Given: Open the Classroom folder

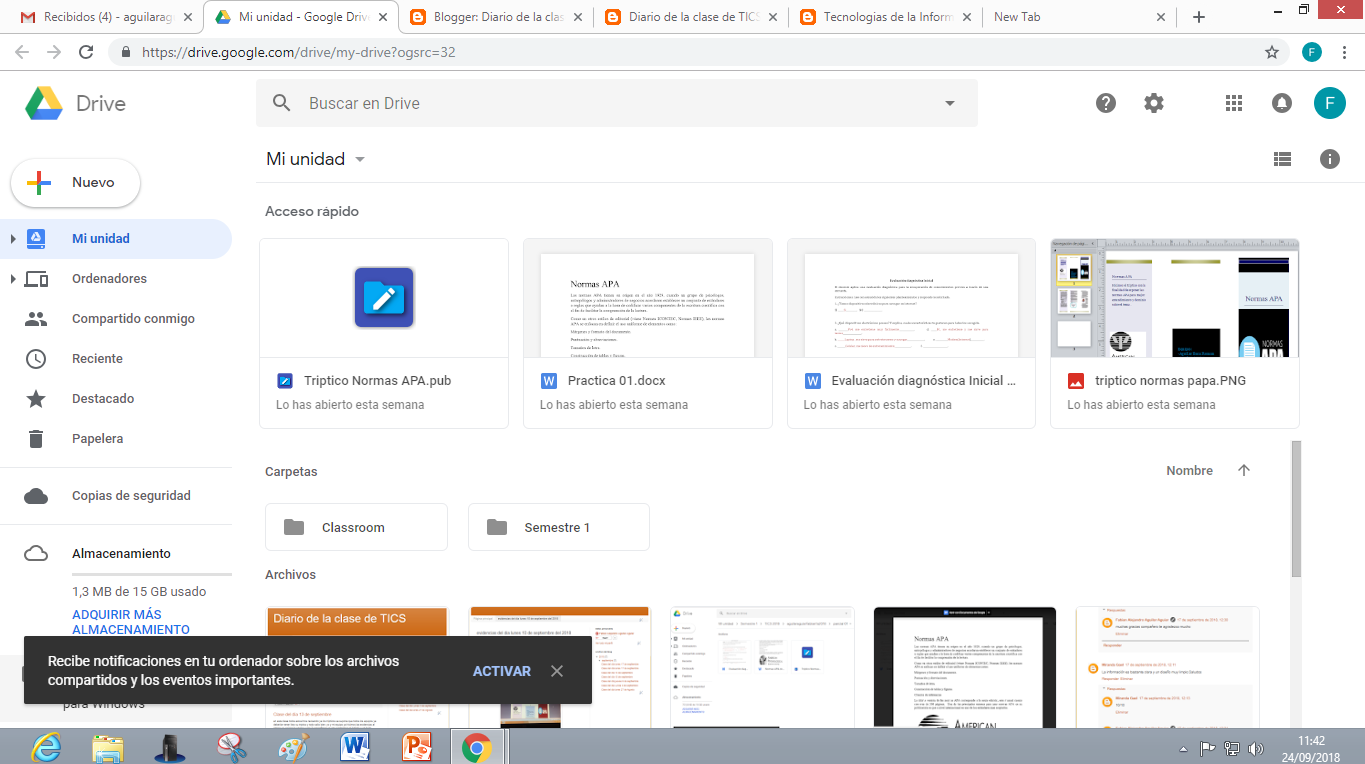Looking at the screenshot, I should [356, 527].
